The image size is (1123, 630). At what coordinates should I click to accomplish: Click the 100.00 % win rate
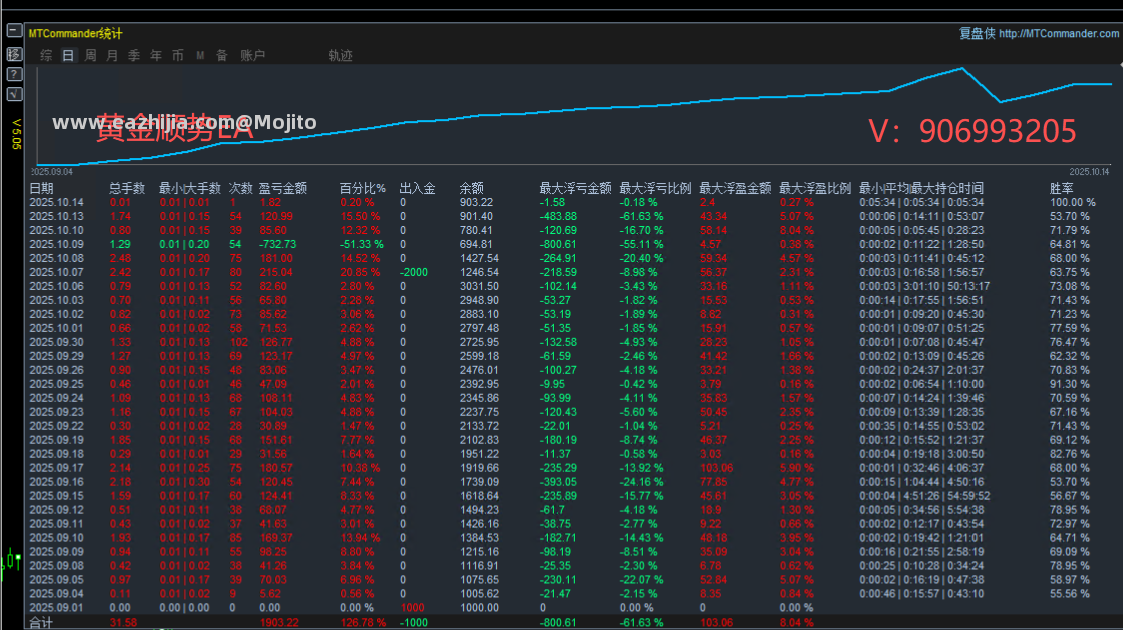(x=1072, y=203)
